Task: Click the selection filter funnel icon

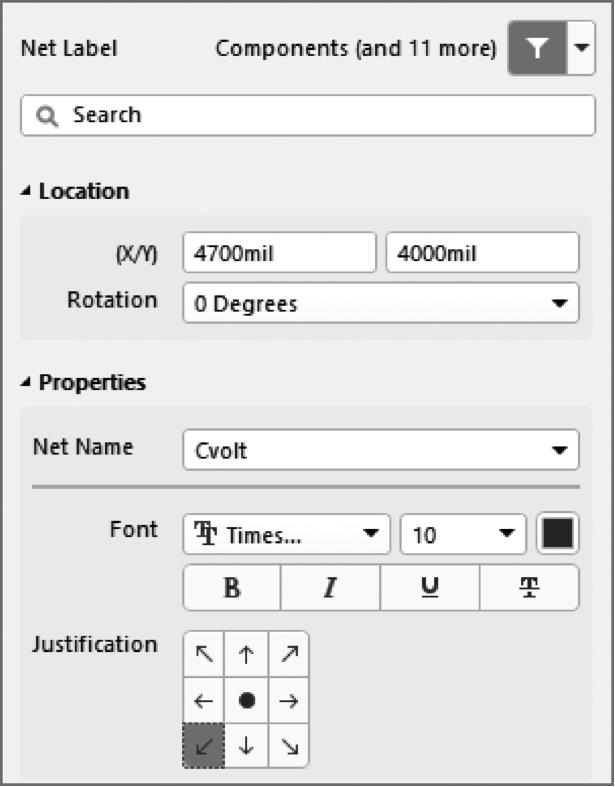Action: 537,48
